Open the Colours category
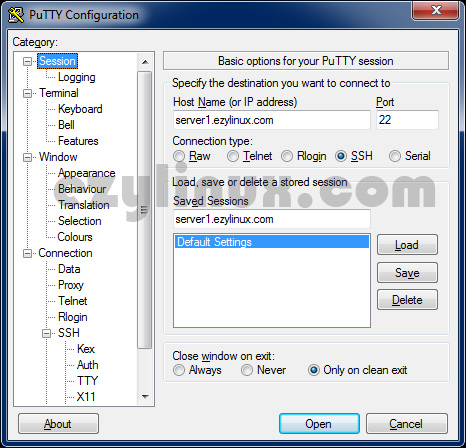The height and width of the screenshot is (448, 466). (x=75, y=237)
